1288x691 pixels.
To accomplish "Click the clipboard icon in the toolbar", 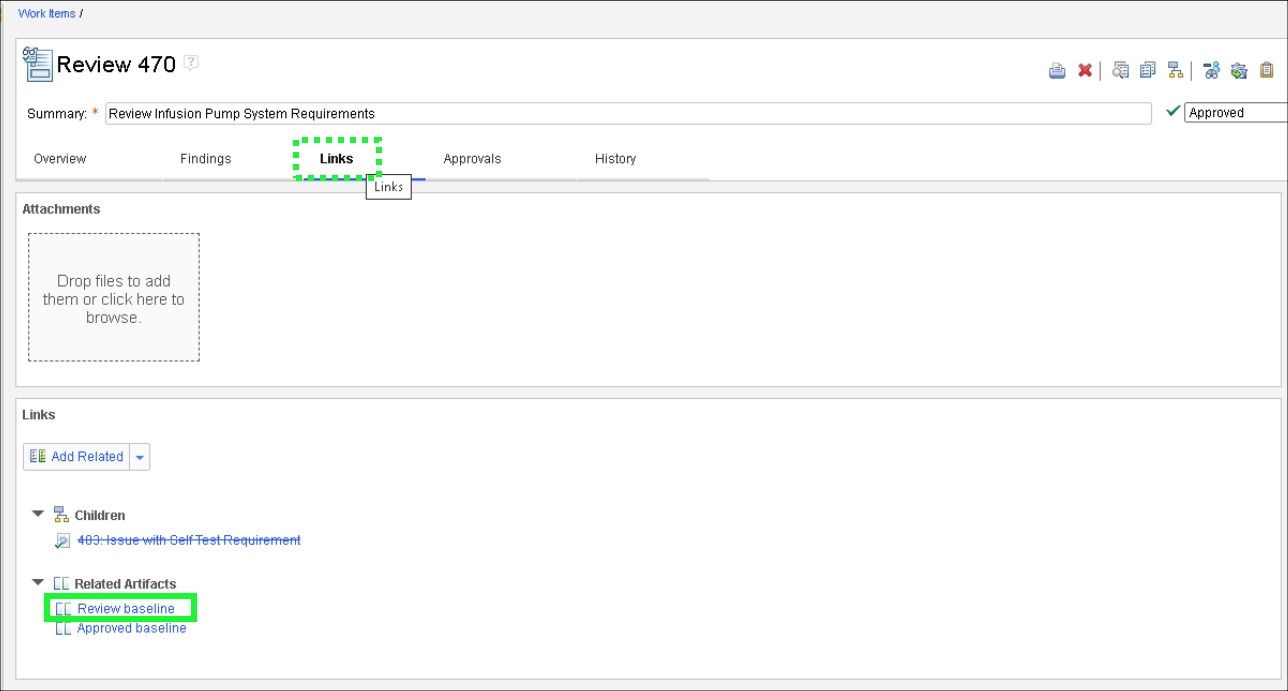I will click(1267, 71).
